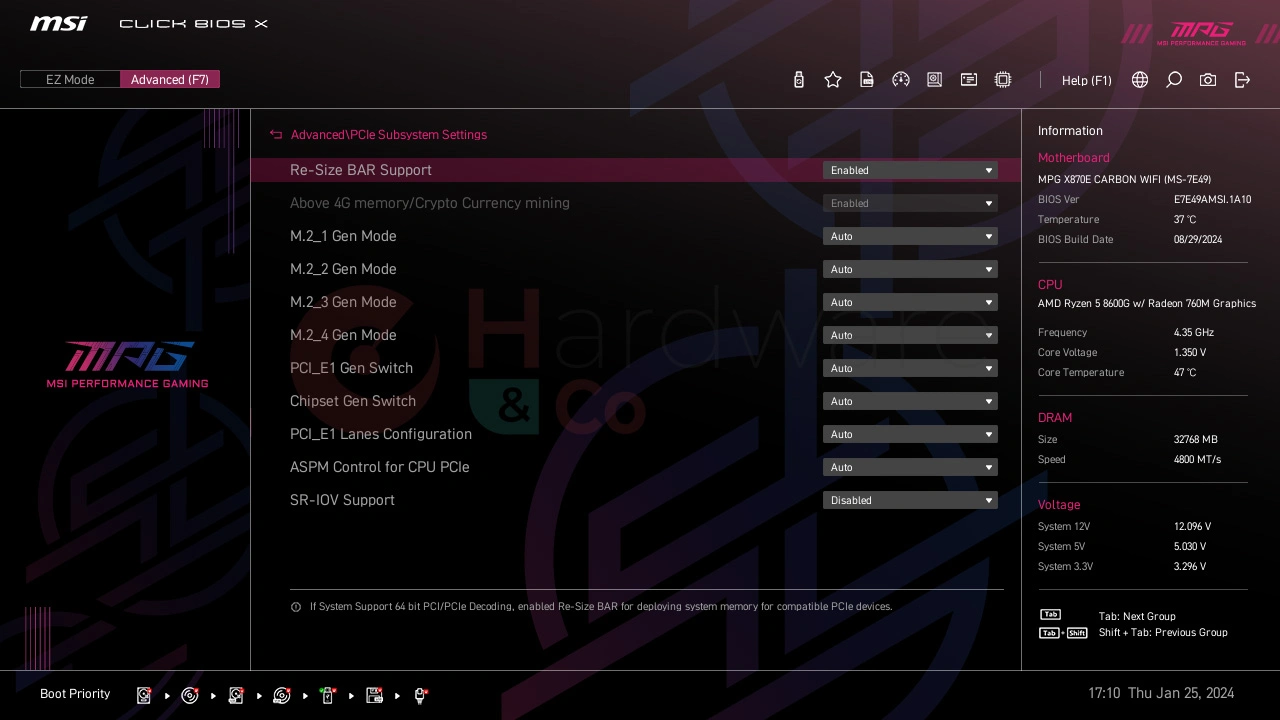Switch to EZ Mode

point(70,80)
